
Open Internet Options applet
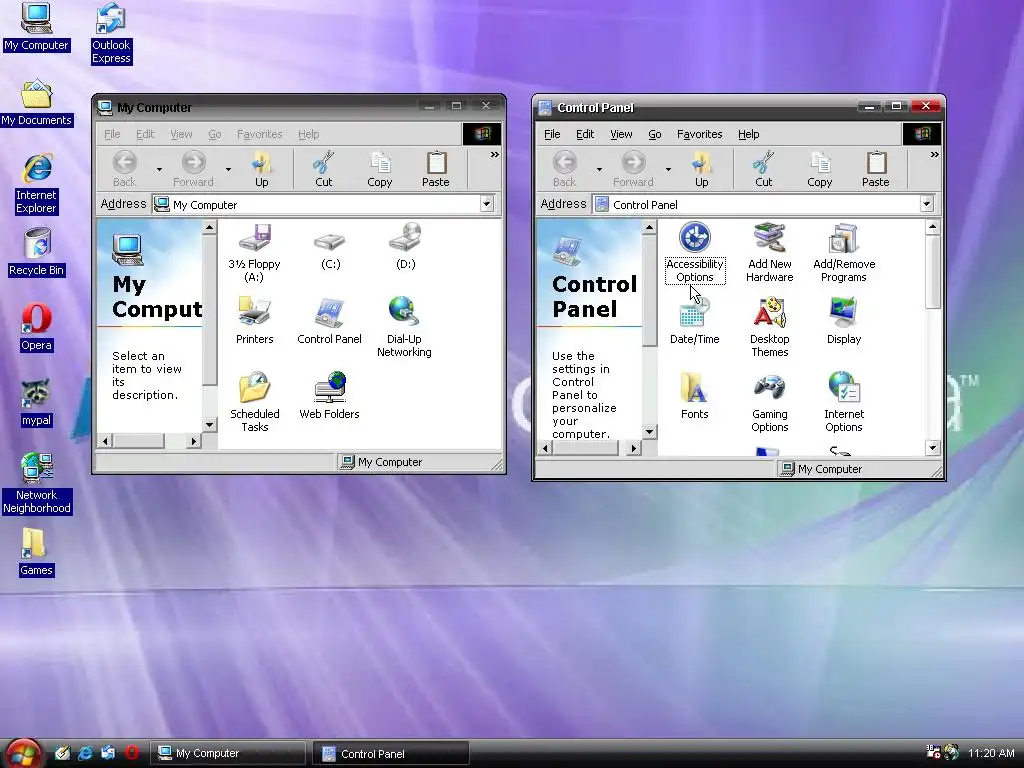pyautogui.click(x=844, y=403)
